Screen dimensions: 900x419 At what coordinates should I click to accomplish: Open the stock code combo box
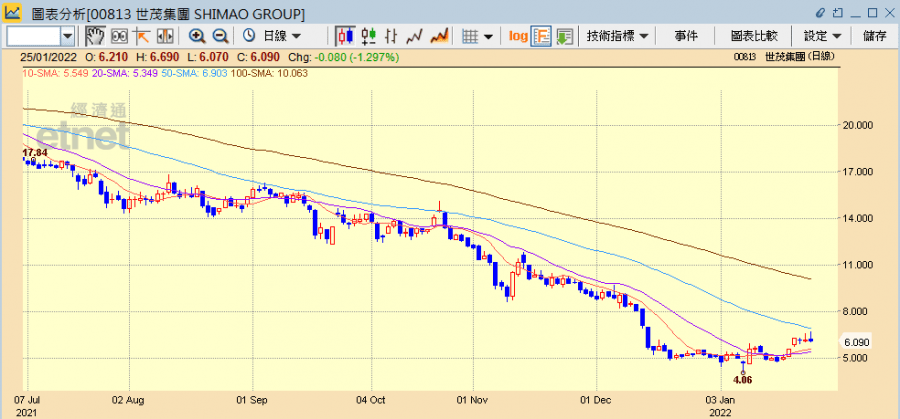click(x=67, y=36)
